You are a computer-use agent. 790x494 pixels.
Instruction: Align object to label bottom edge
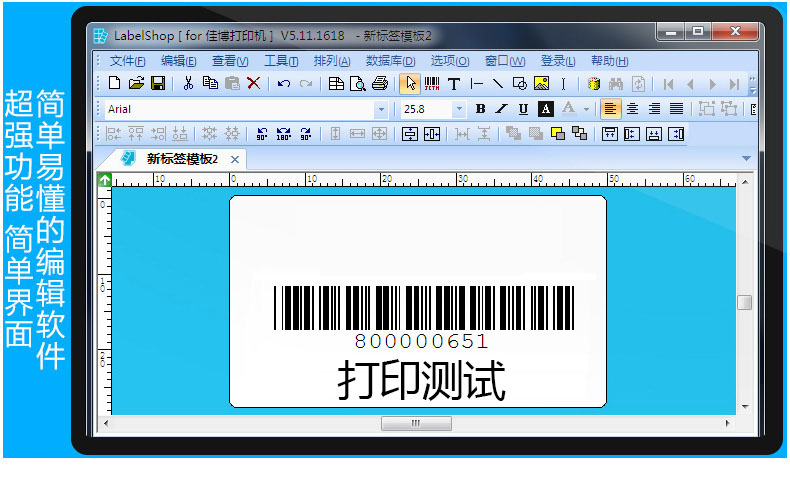(654, 134)
